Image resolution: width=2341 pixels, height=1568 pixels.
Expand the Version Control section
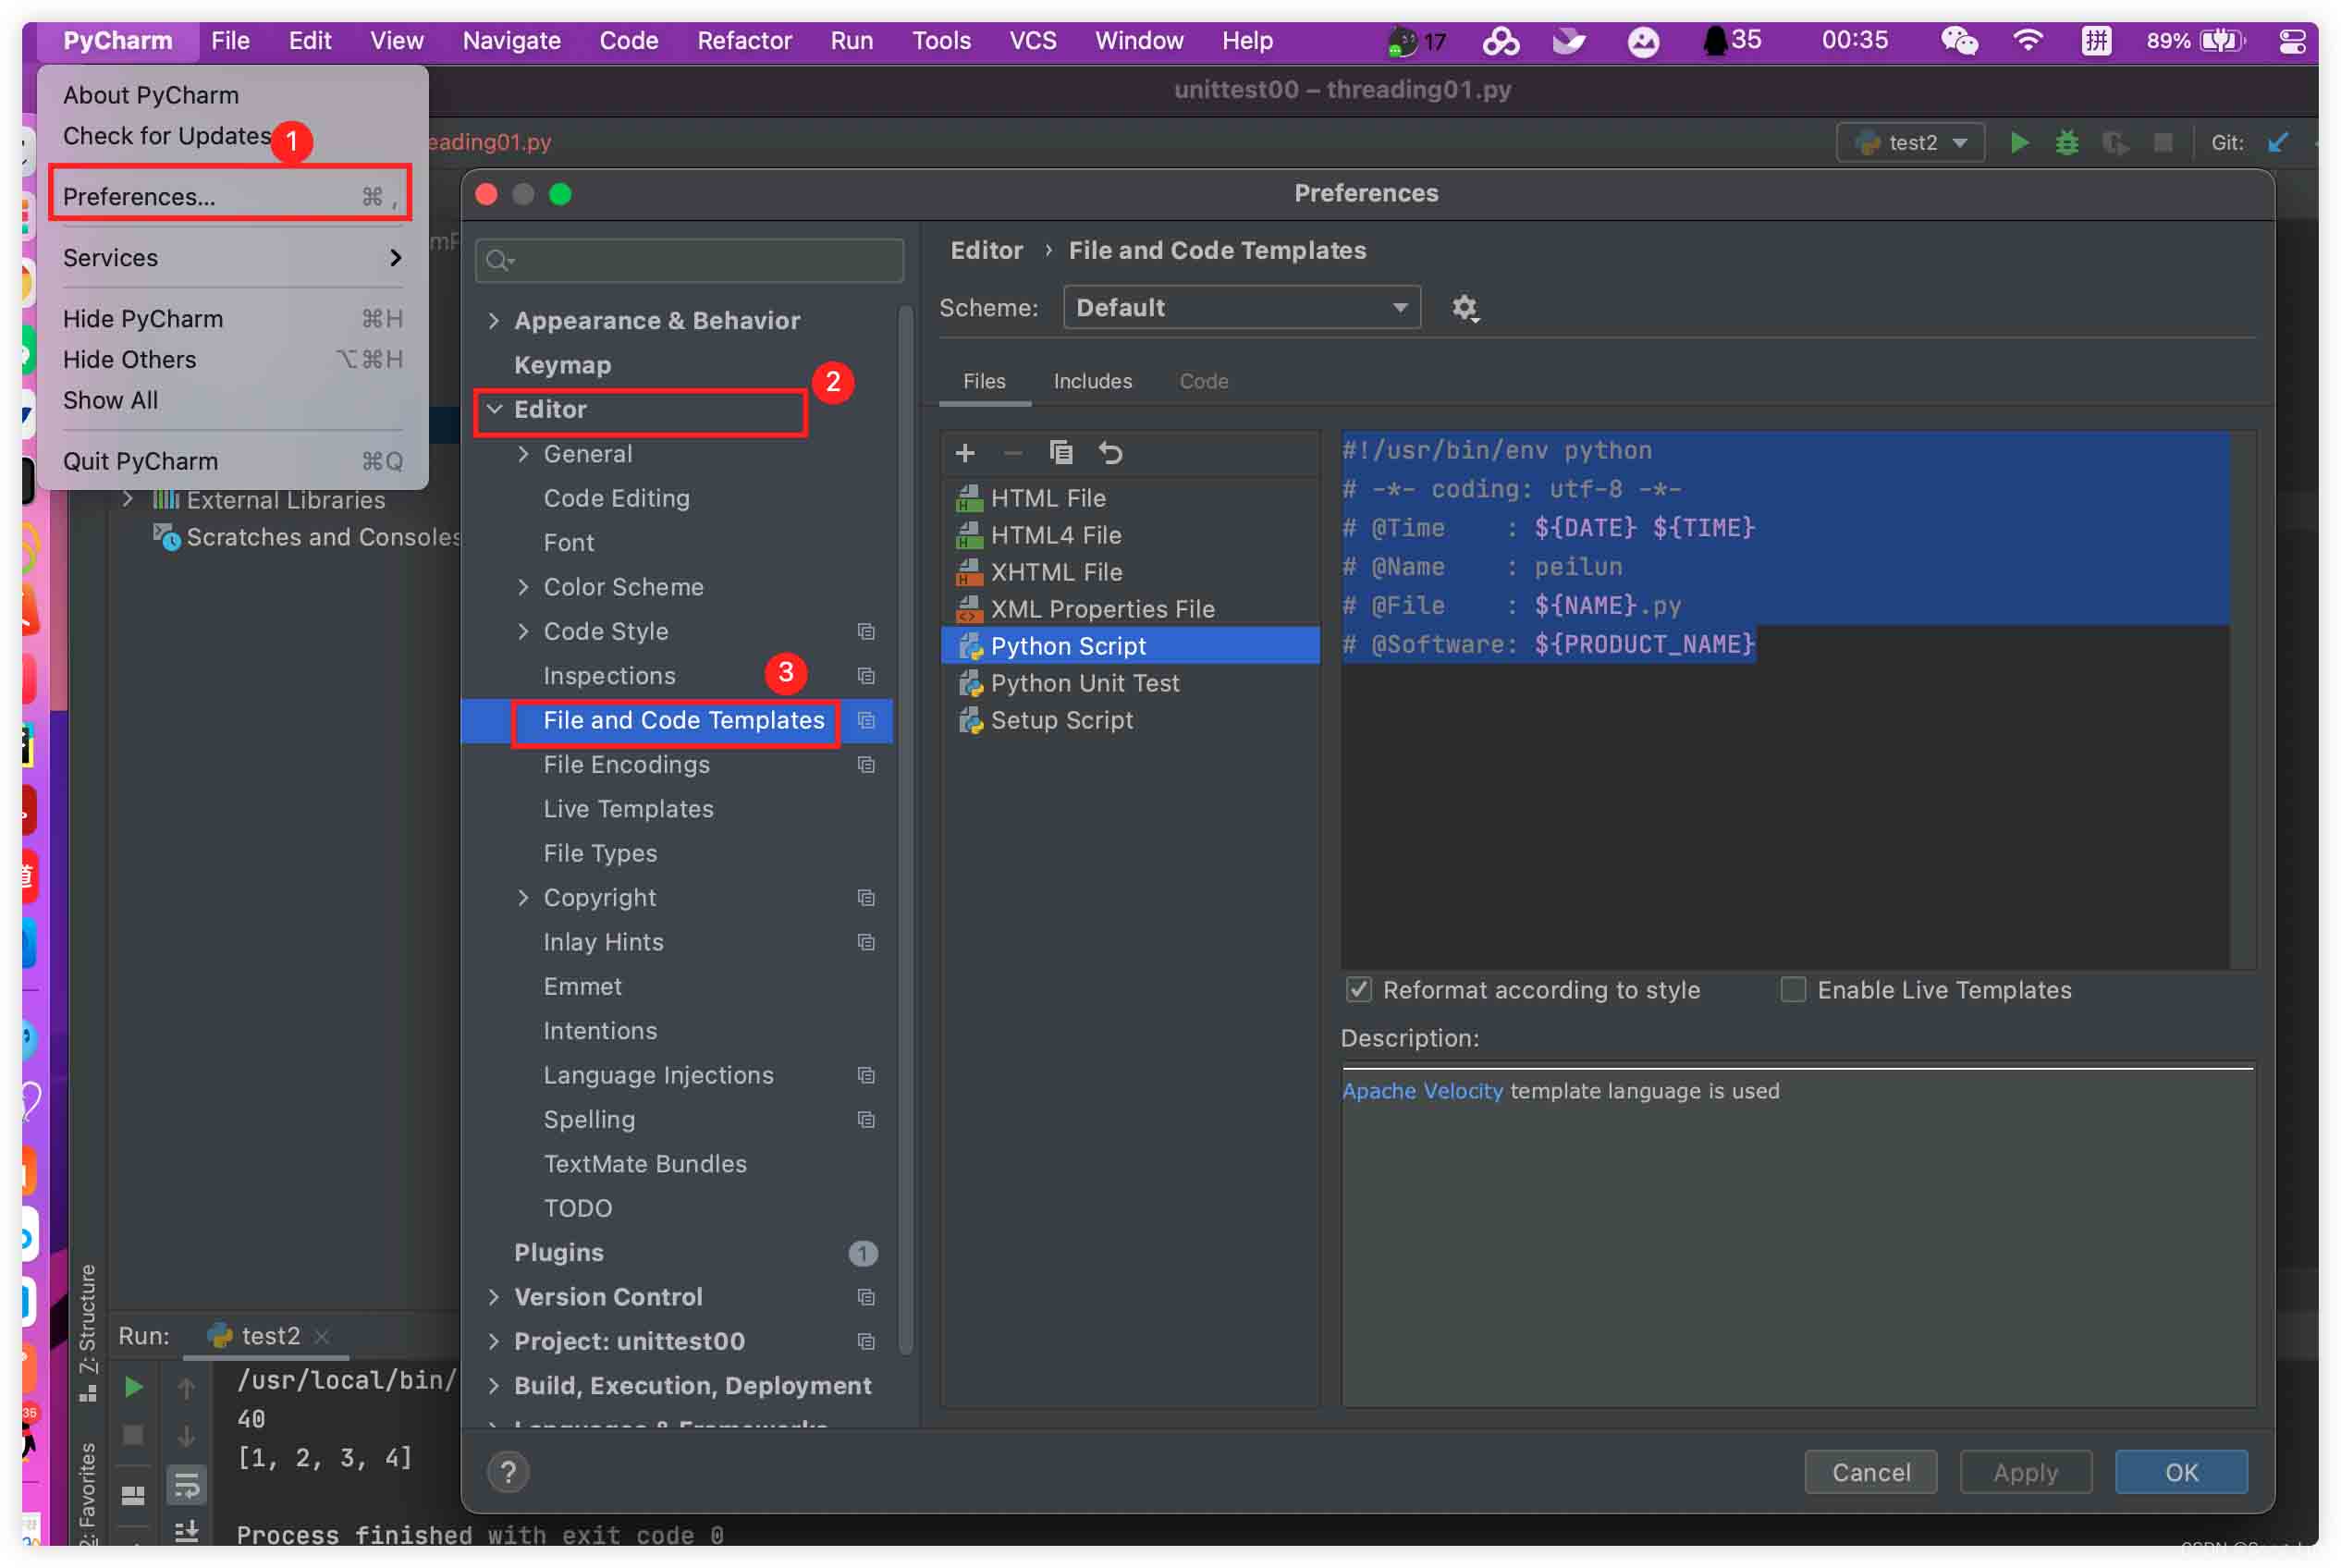493,1296
